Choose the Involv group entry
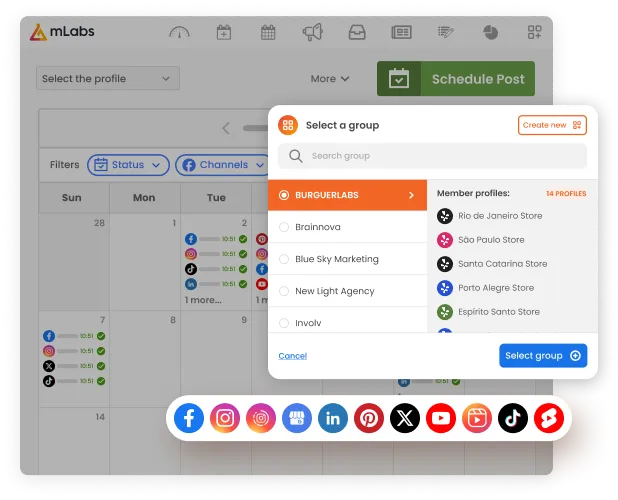618x500 pixels. point(308,323)
